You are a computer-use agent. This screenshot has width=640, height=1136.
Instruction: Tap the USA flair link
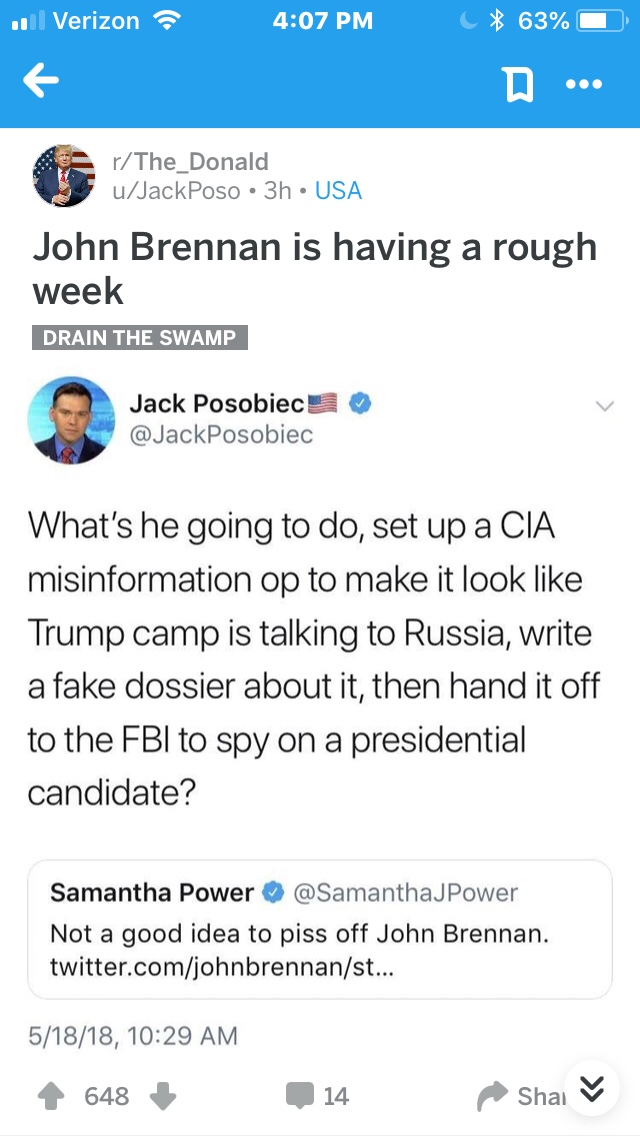338,190
